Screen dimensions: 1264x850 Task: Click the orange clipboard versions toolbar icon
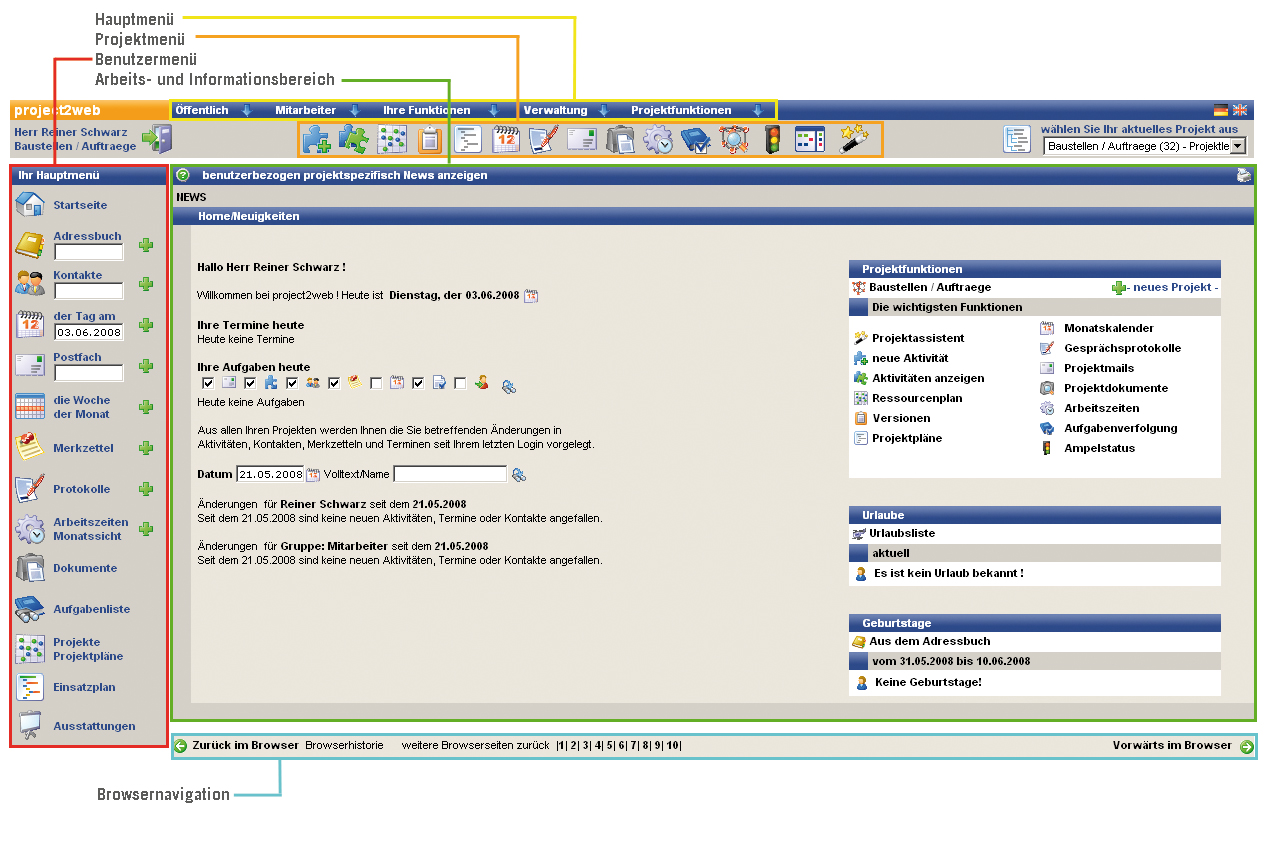click(429, 140)
